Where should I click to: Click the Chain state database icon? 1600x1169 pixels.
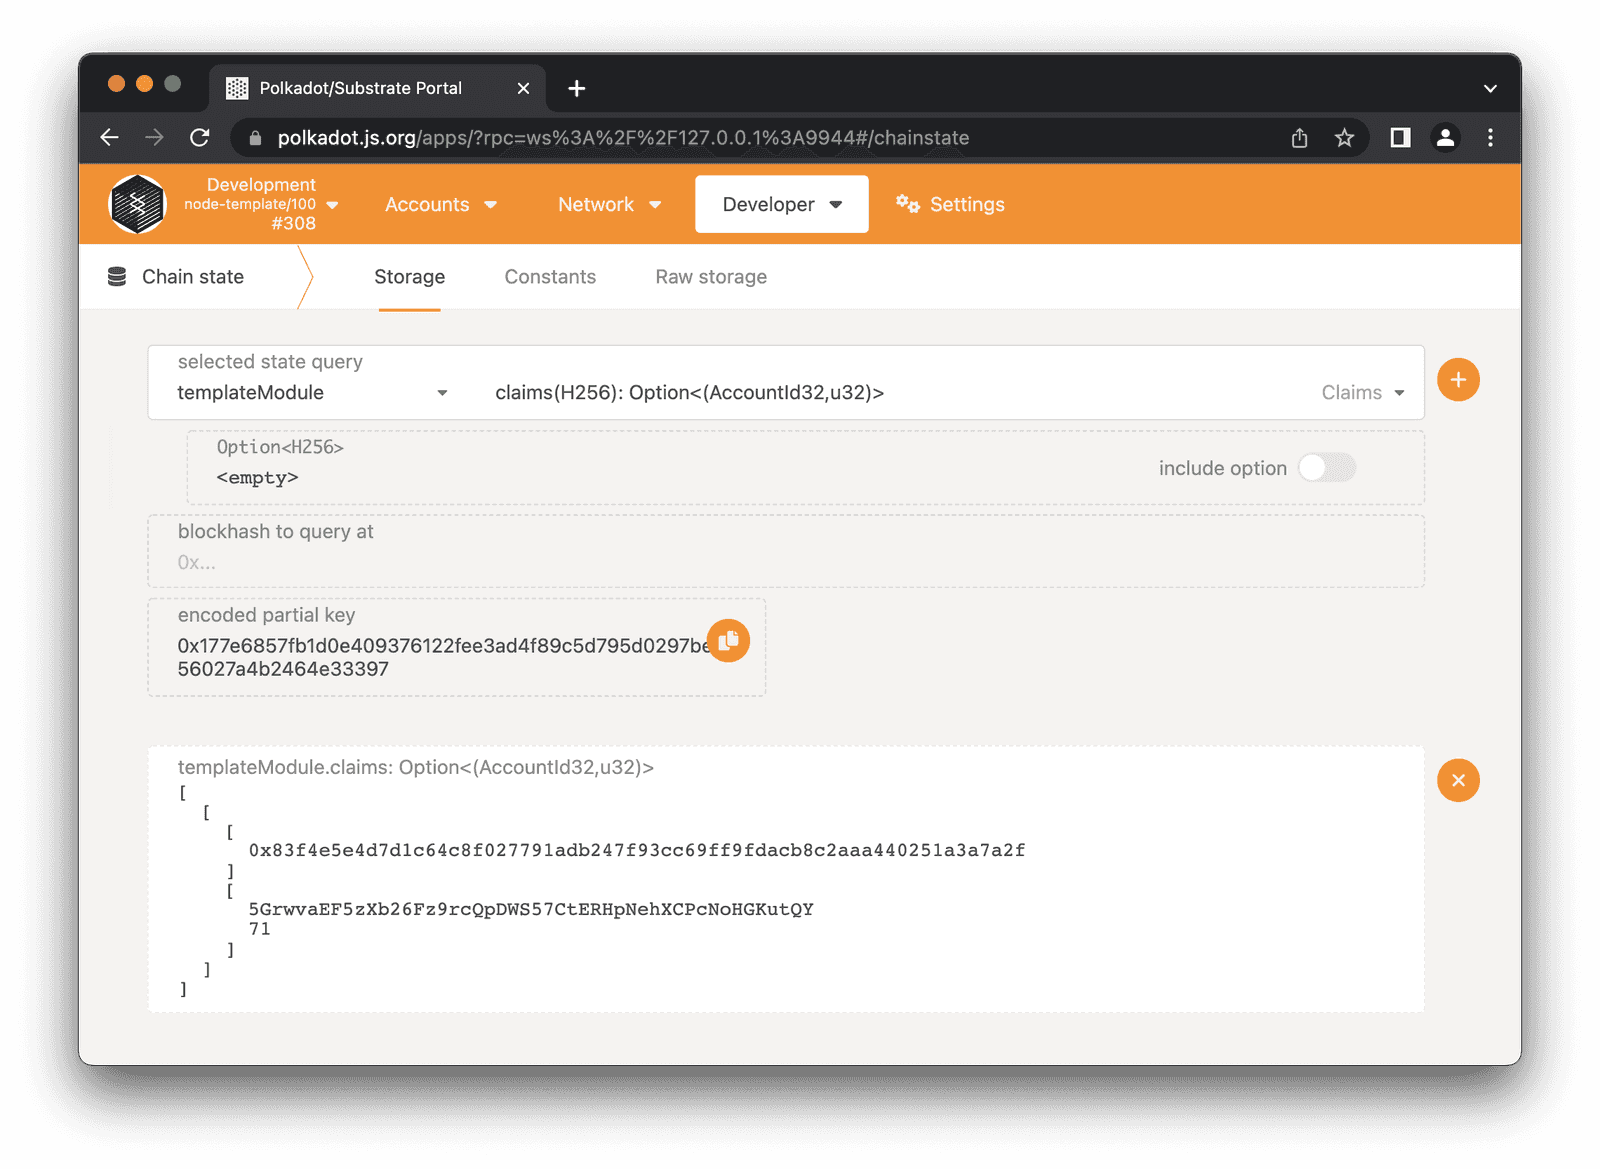coord(117,276)
